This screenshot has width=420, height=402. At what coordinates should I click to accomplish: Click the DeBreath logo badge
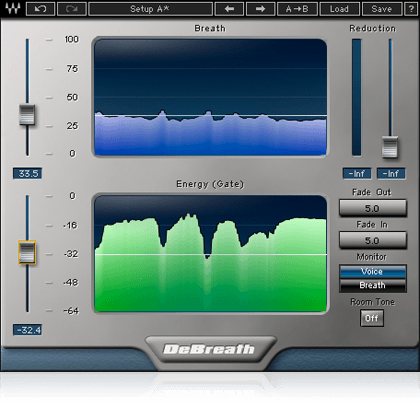point(210,349)
